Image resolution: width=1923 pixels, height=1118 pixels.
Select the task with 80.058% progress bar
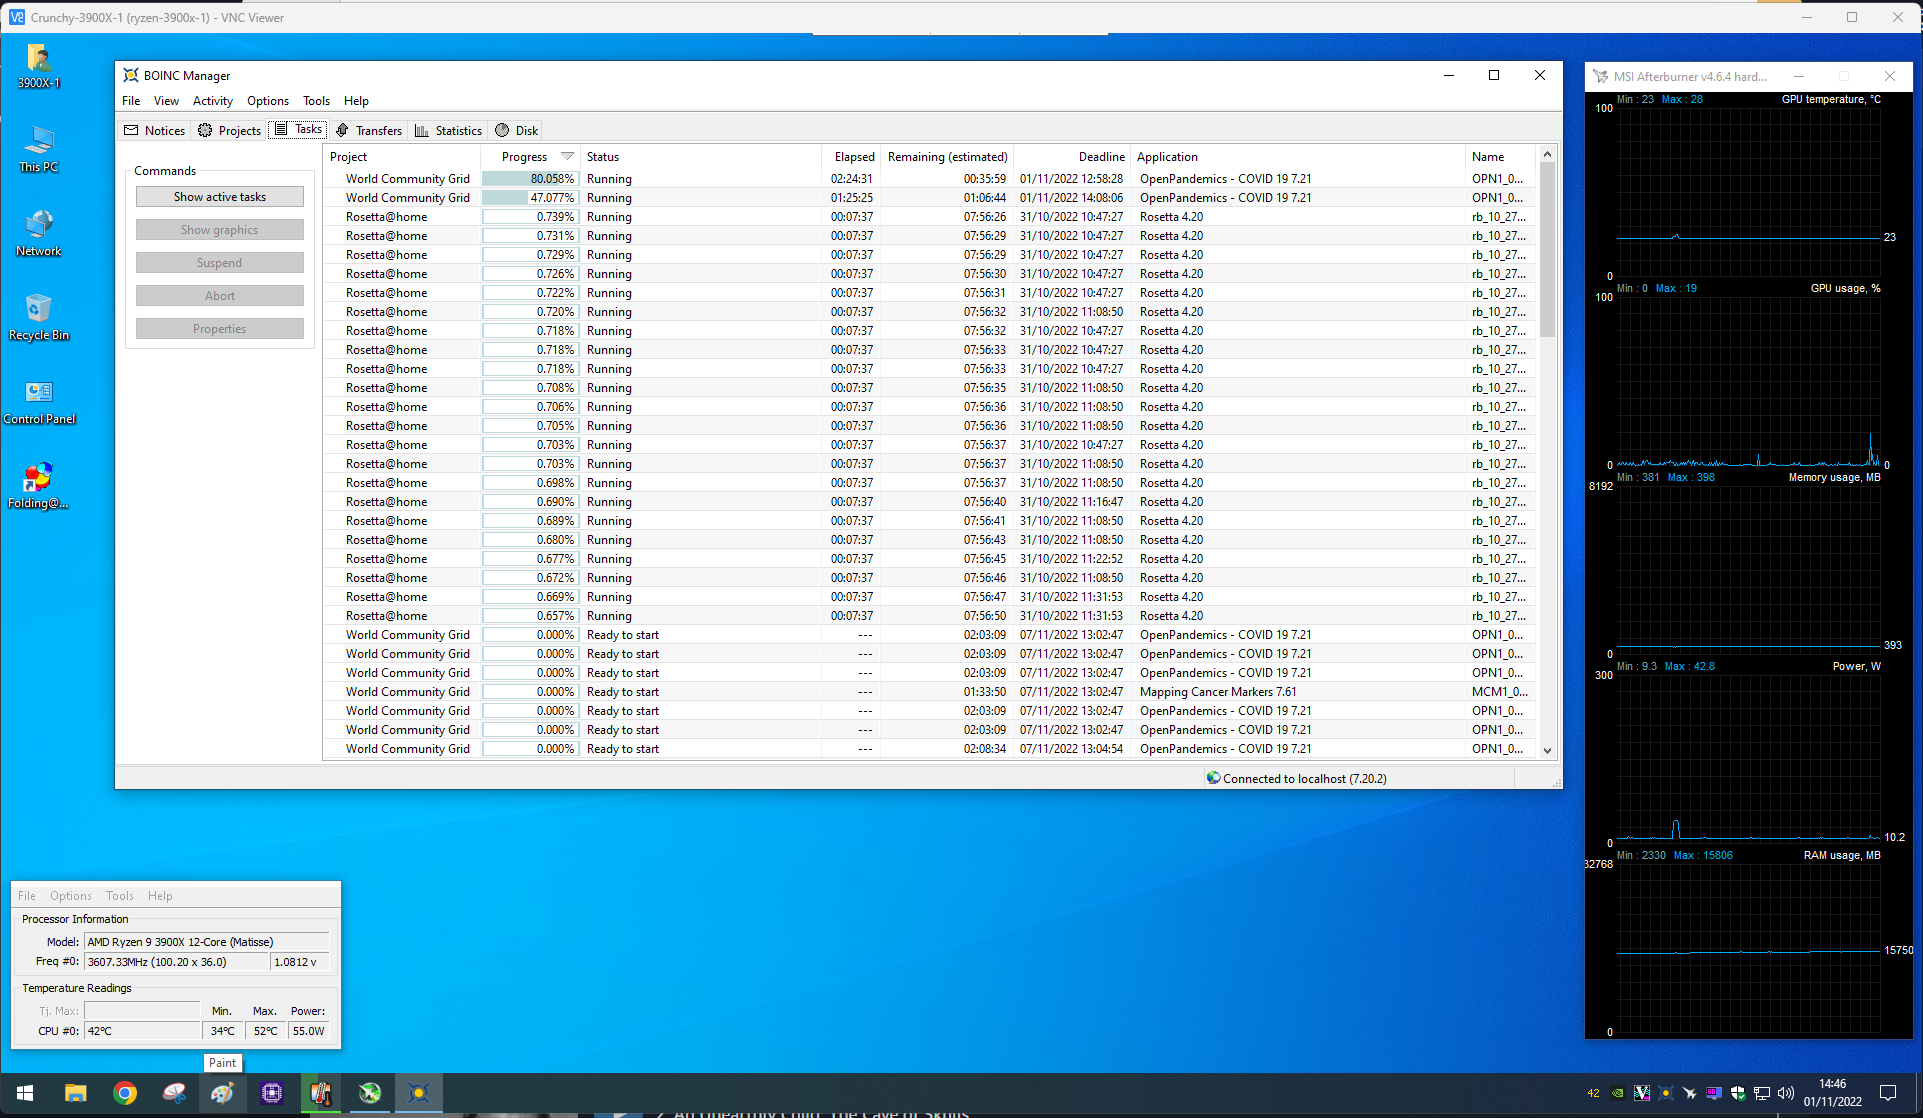929,179
